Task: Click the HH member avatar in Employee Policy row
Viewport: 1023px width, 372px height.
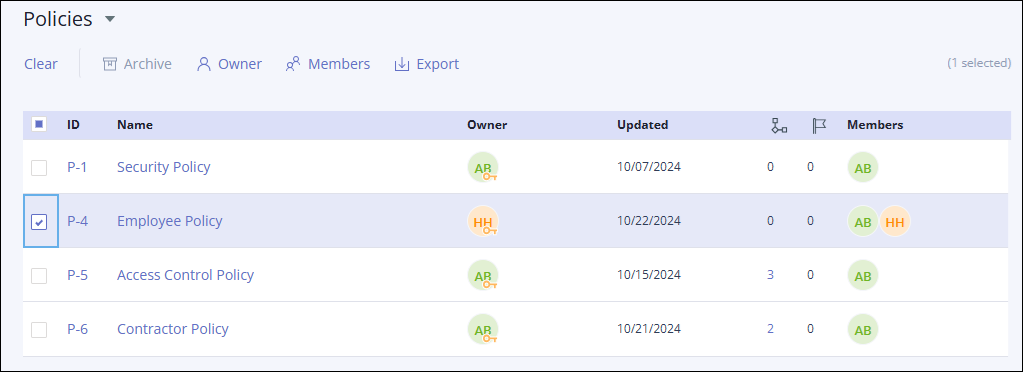Action: pos(895,222)
